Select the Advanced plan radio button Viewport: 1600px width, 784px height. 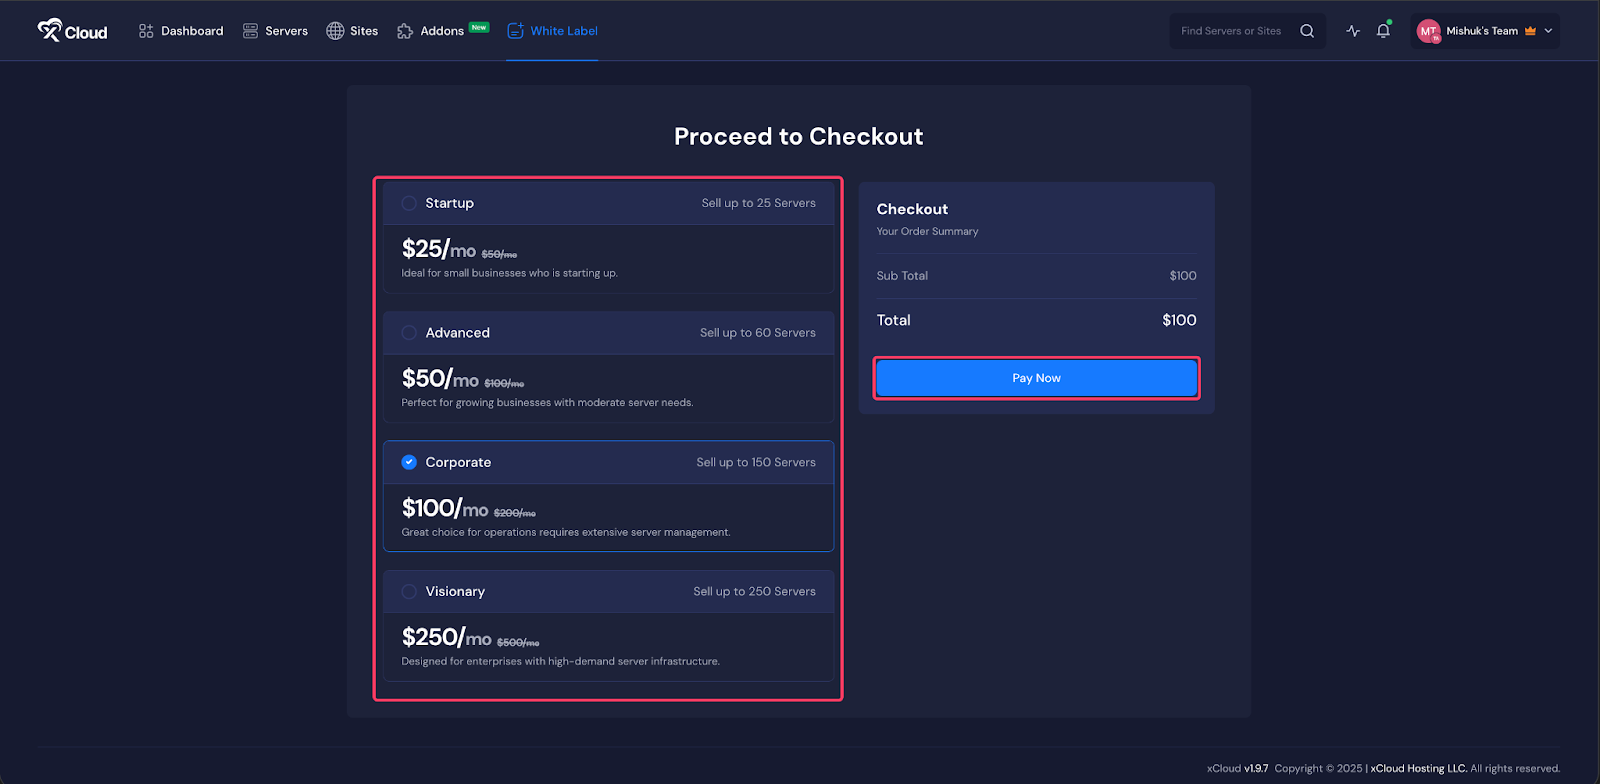click(409, 333)
